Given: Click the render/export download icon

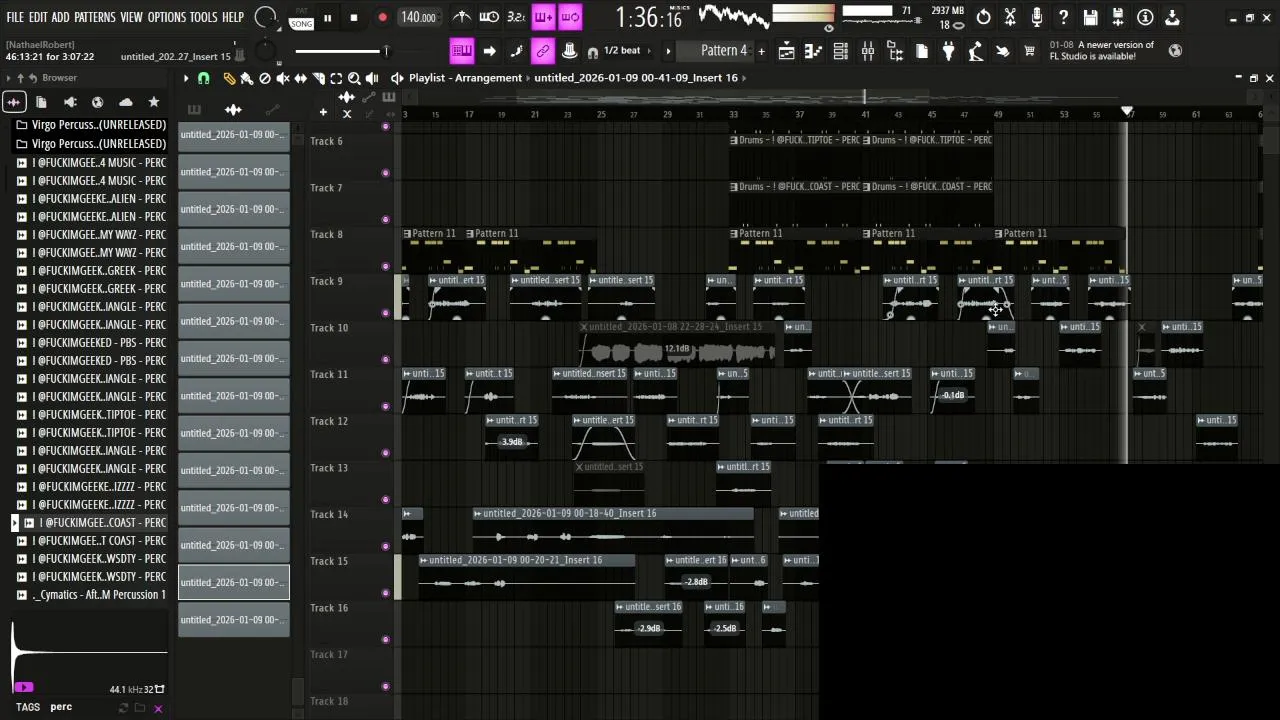Looking at the screenshot, I should [x=1172, y=17].
